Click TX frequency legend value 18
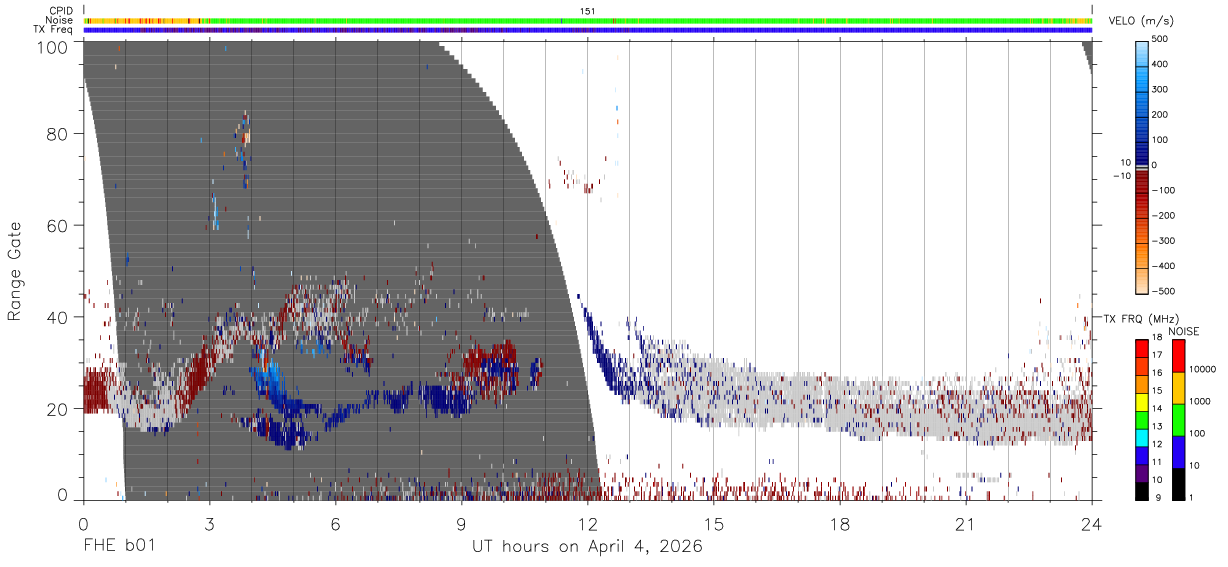Screen dimensions: 1228x567 click(x=1159, y=339)
